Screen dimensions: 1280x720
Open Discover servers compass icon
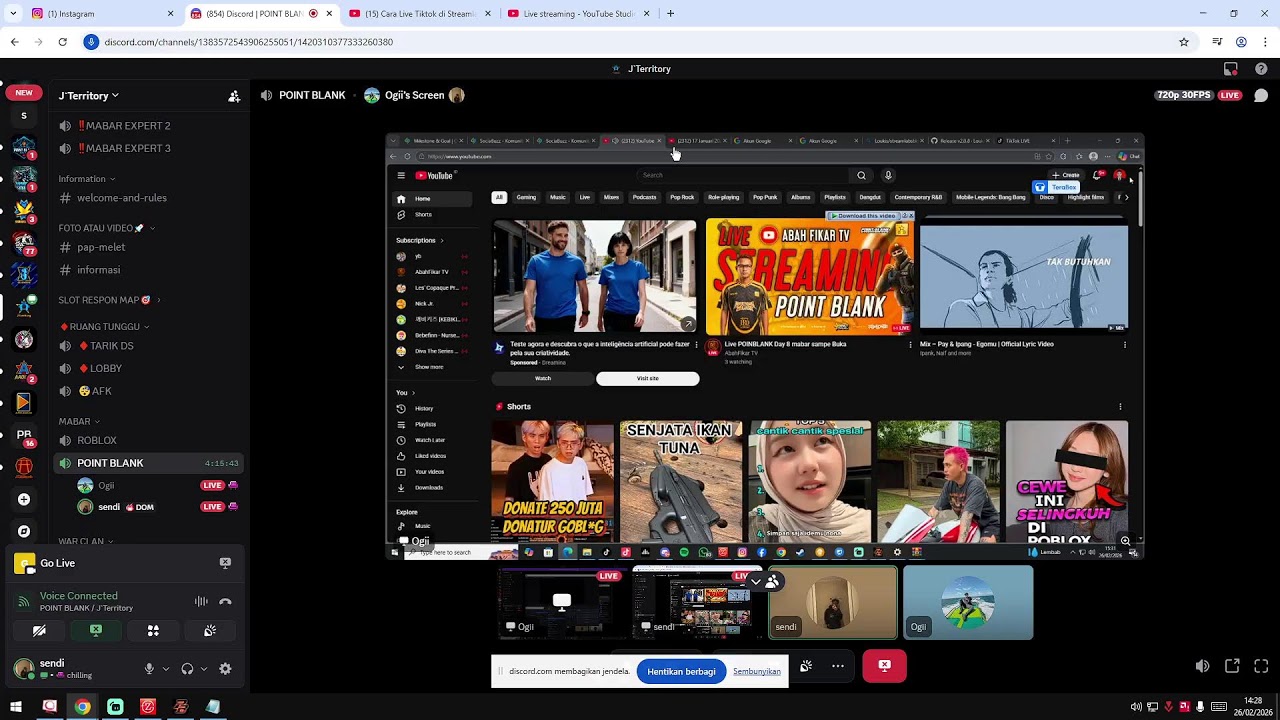coord(24,531)
